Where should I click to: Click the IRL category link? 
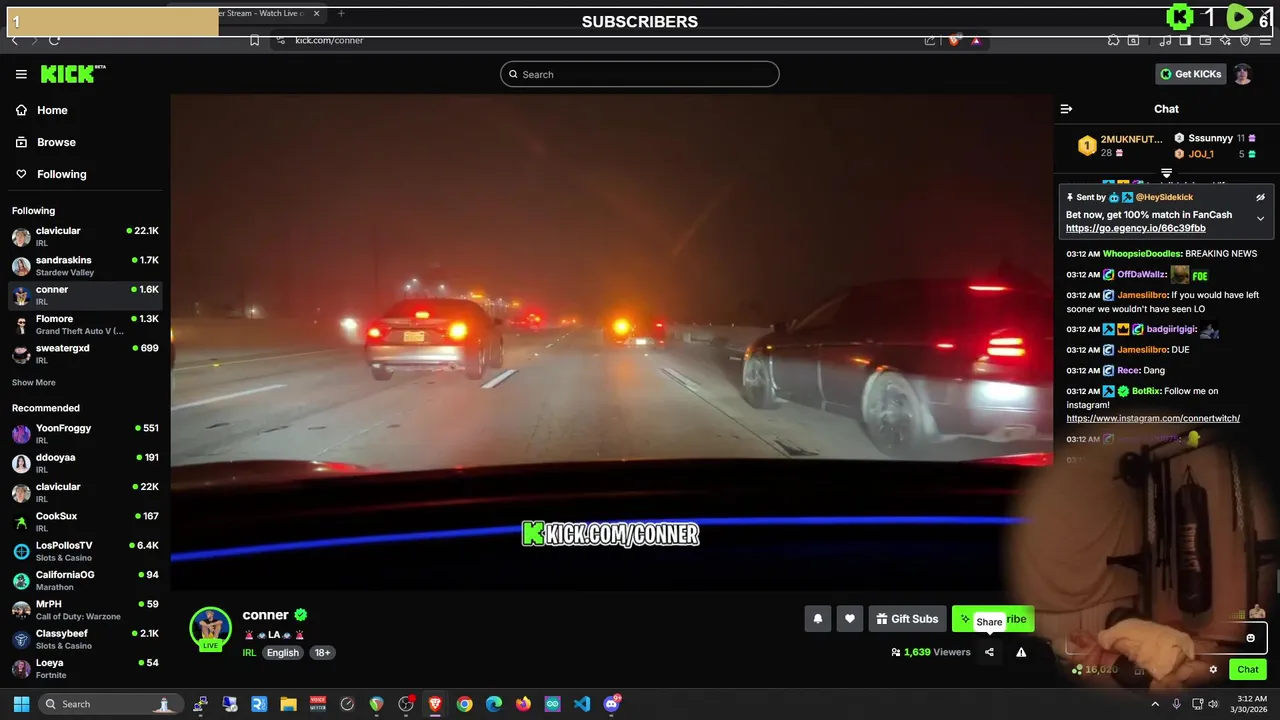(249, 653)
